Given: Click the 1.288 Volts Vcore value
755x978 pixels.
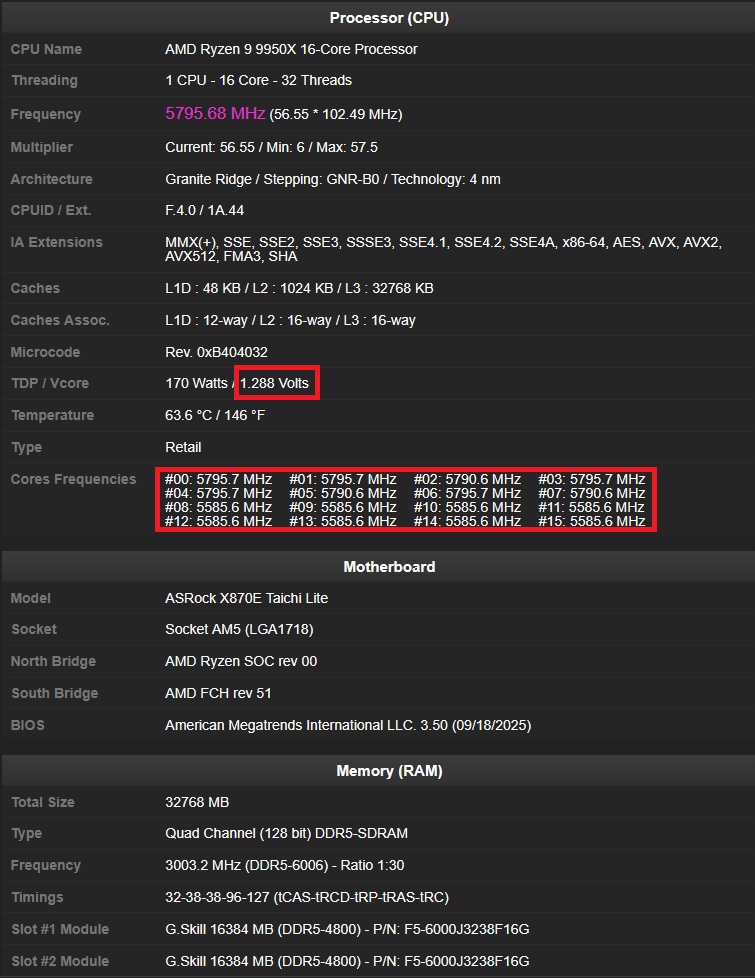Looking at the screenshot, I should [x=275, y=384].
